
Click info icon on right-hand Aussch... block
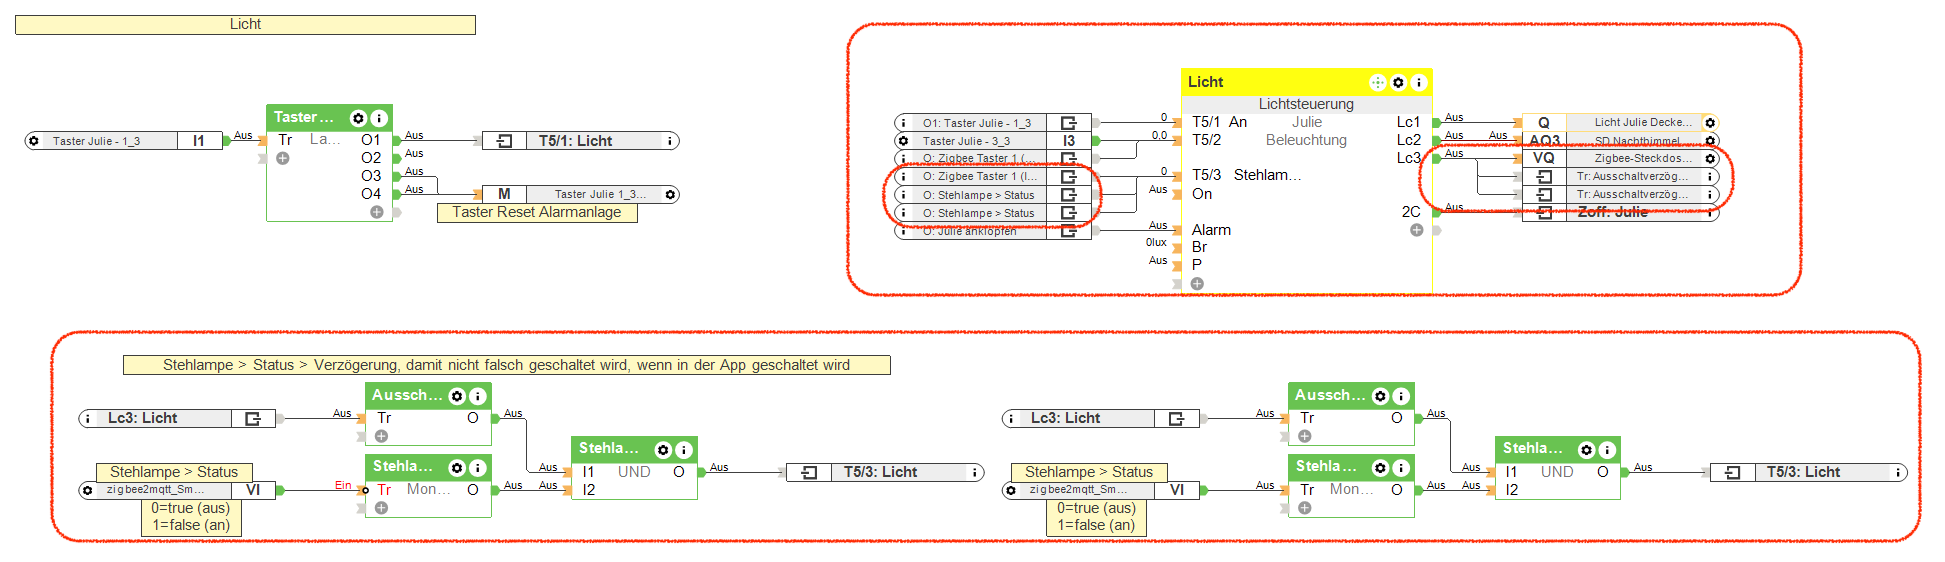click(x=1401, y=396)
